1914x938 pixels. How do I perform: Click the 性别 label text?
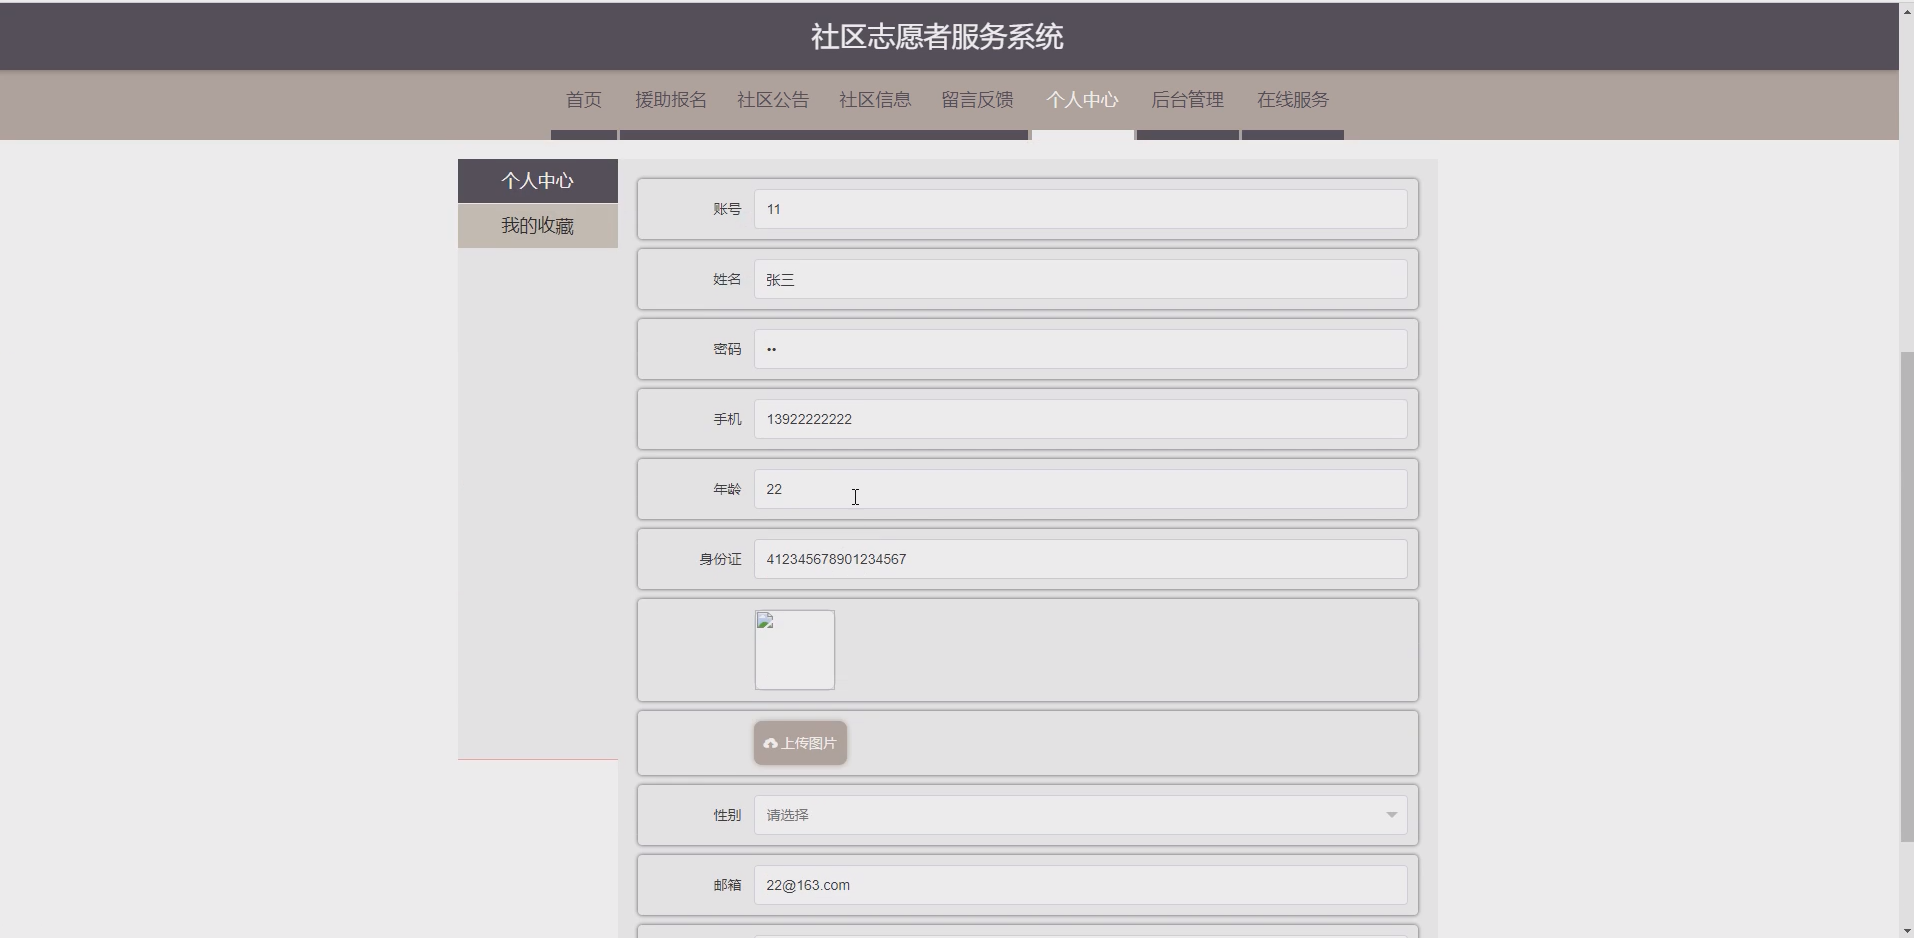point(727,815)
